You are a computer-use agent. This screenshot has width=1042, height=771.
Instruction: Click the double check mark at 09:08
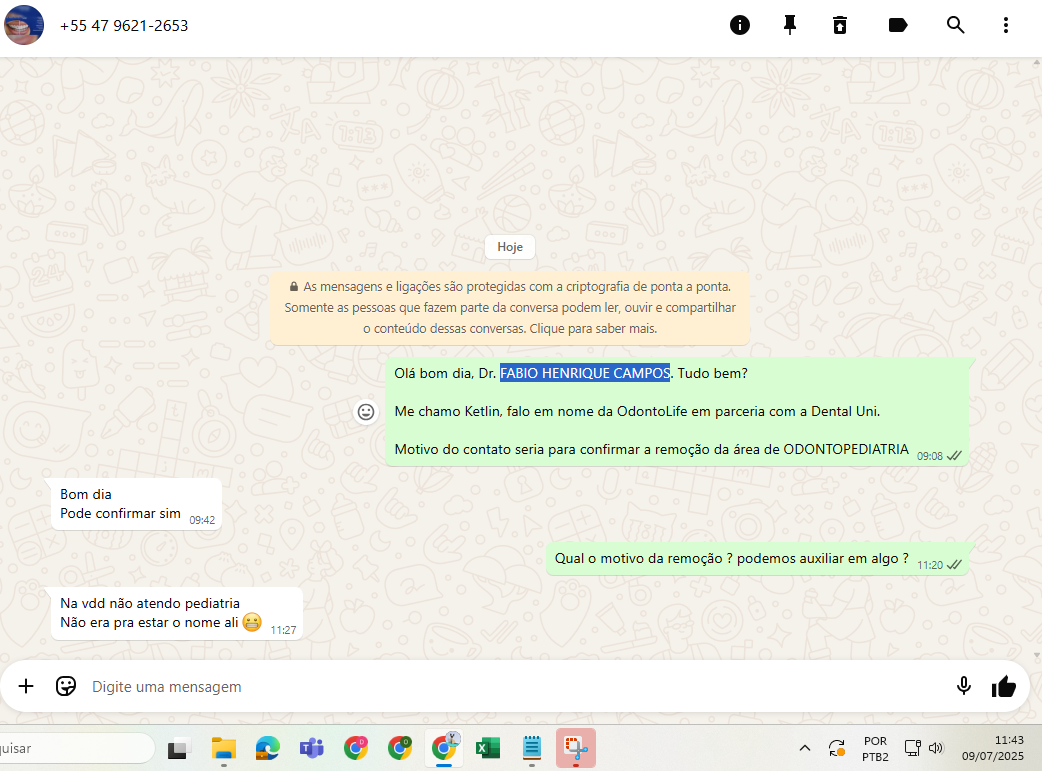tap(954, 456)
